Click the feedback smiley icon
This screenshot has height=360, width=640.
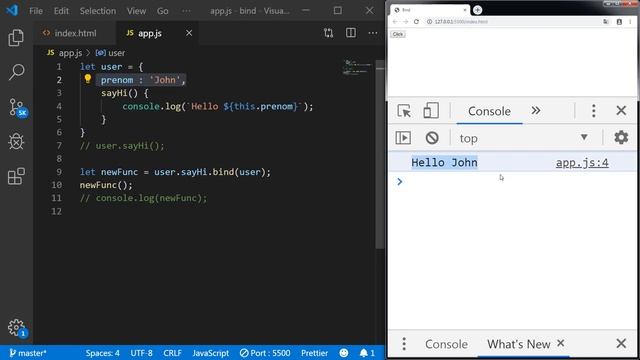tap(344, 353)
